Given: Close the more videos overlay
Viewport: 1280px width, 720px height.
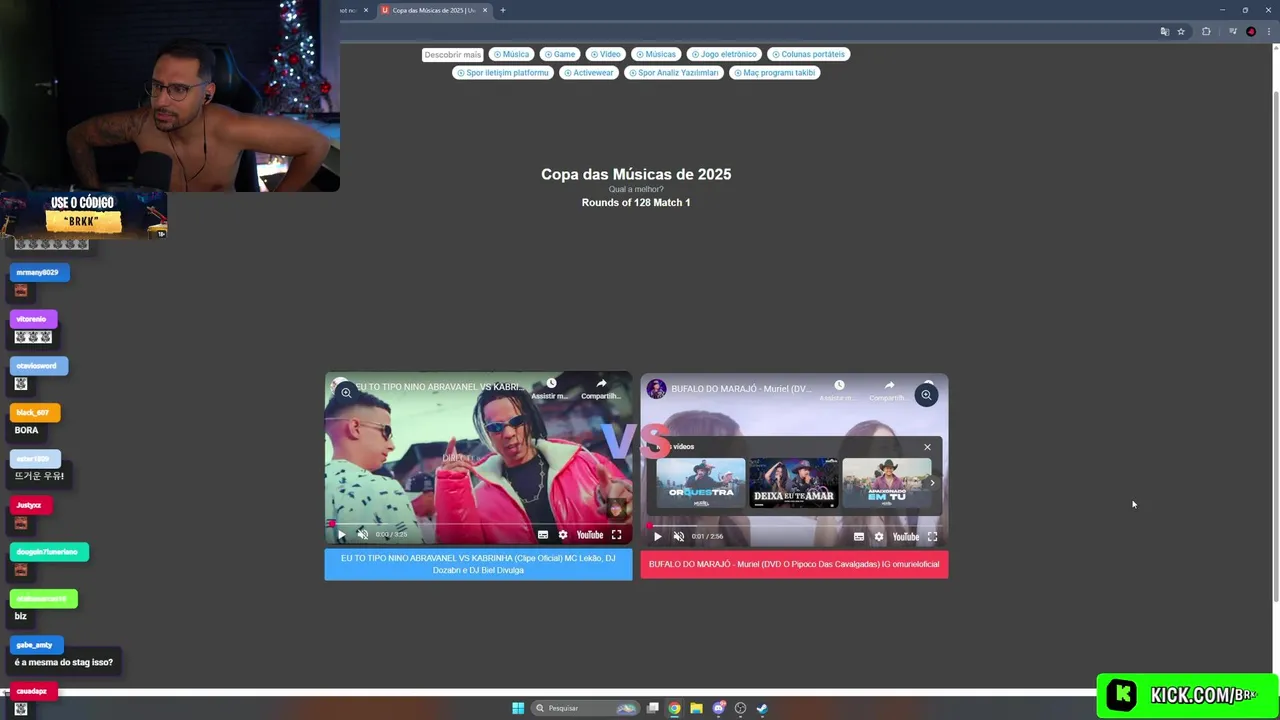Looking at the screenshot, I should click(x=927, y=447).
